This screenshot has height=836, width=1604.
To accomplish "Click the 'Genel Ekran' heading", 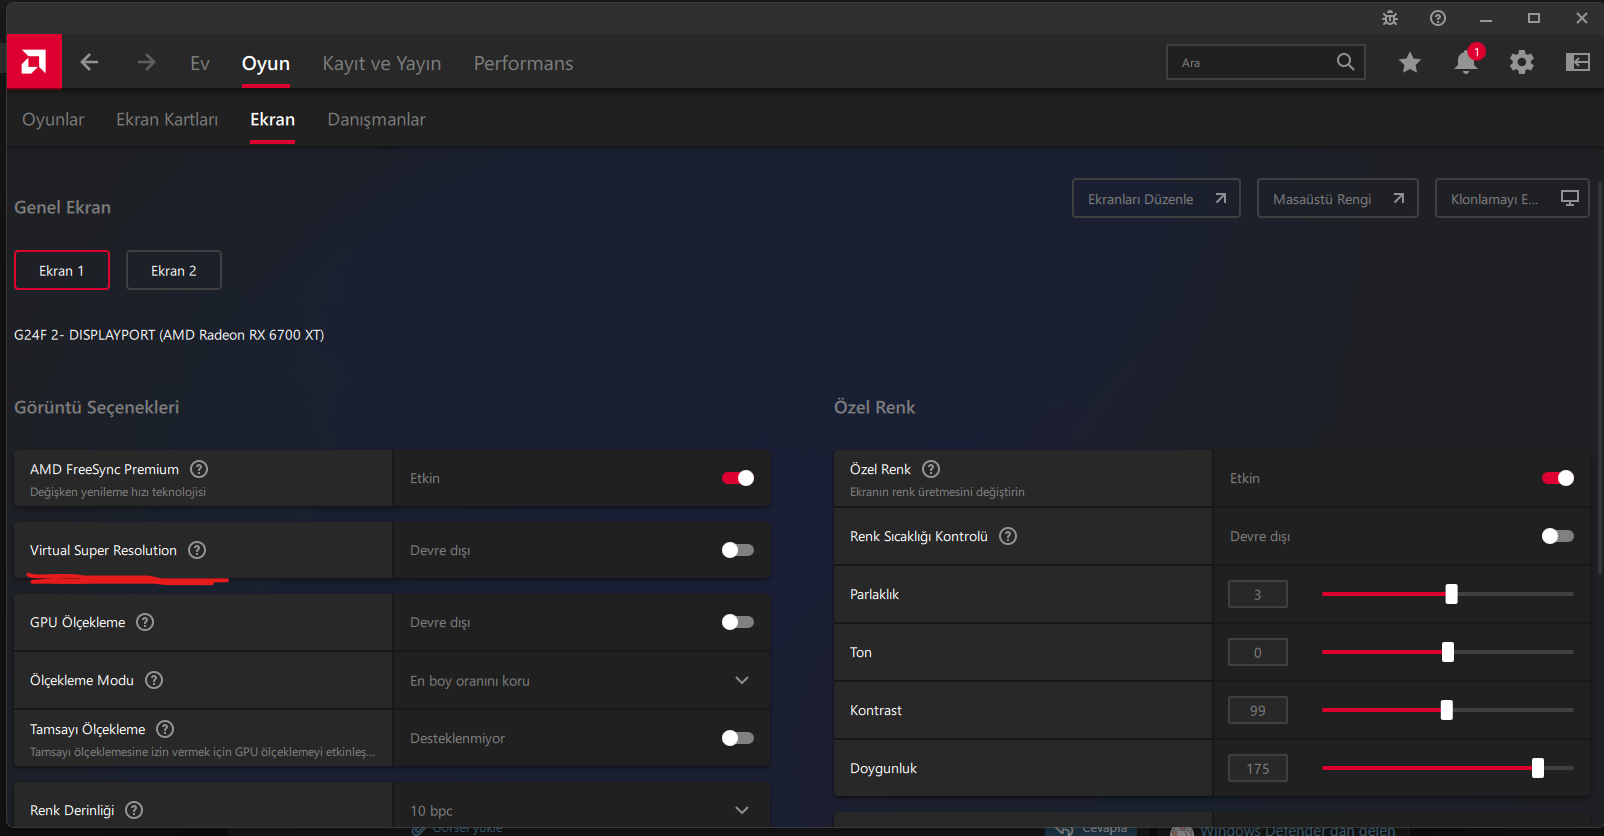I will pyautogui.click(x=62, y=207).
